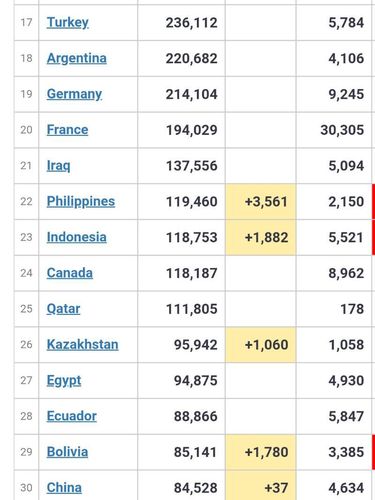This screenshot has width=375, height=500.
Task: Select Indonesia new cases cell +1,882
Action: click(261, 237)
